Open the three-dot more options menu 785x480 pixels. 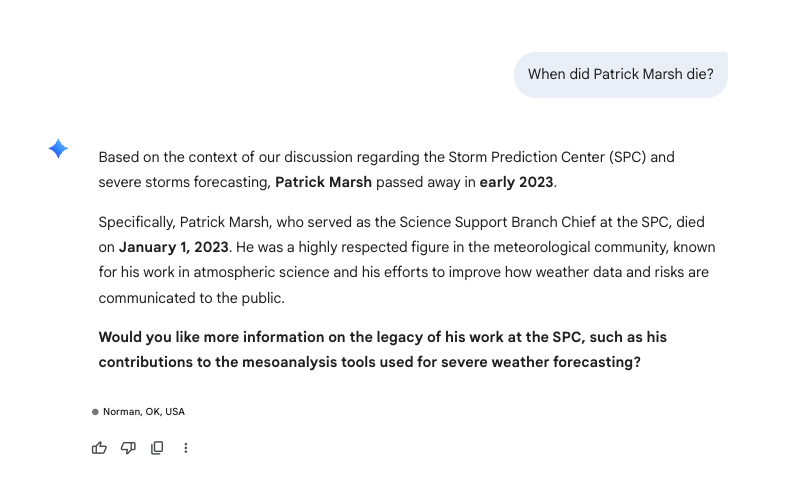pos(186,448)
